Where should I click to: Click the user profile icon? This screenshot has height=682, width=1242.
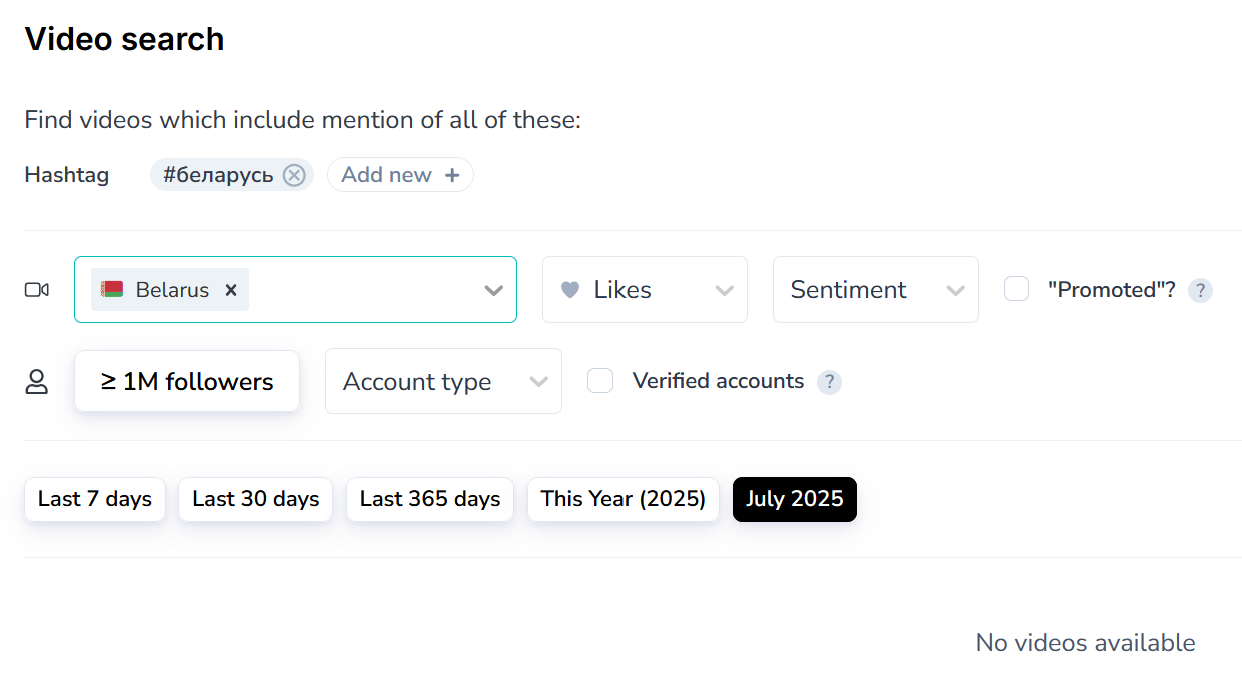[x=37, y=382]
